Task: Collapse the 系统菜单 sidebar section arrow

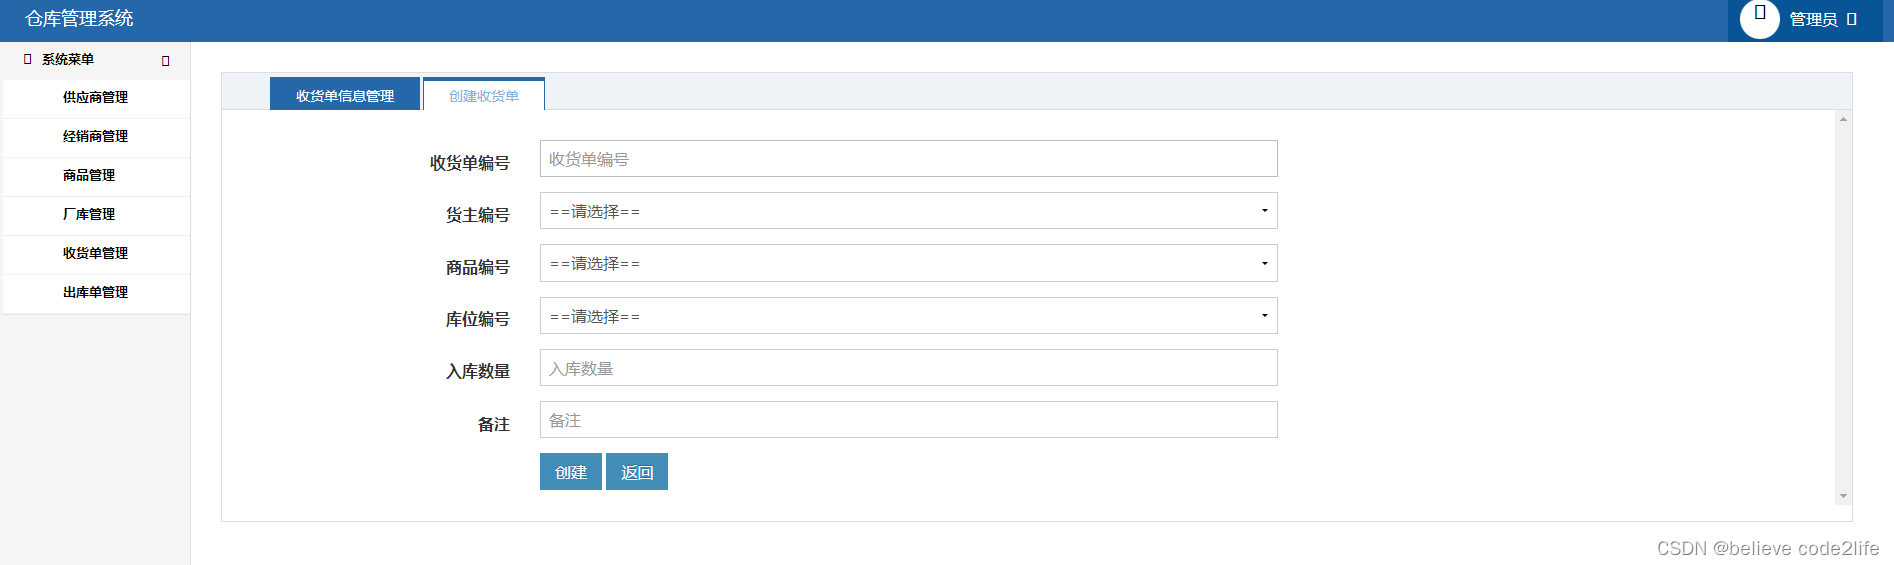Action: tap(166, 61)
